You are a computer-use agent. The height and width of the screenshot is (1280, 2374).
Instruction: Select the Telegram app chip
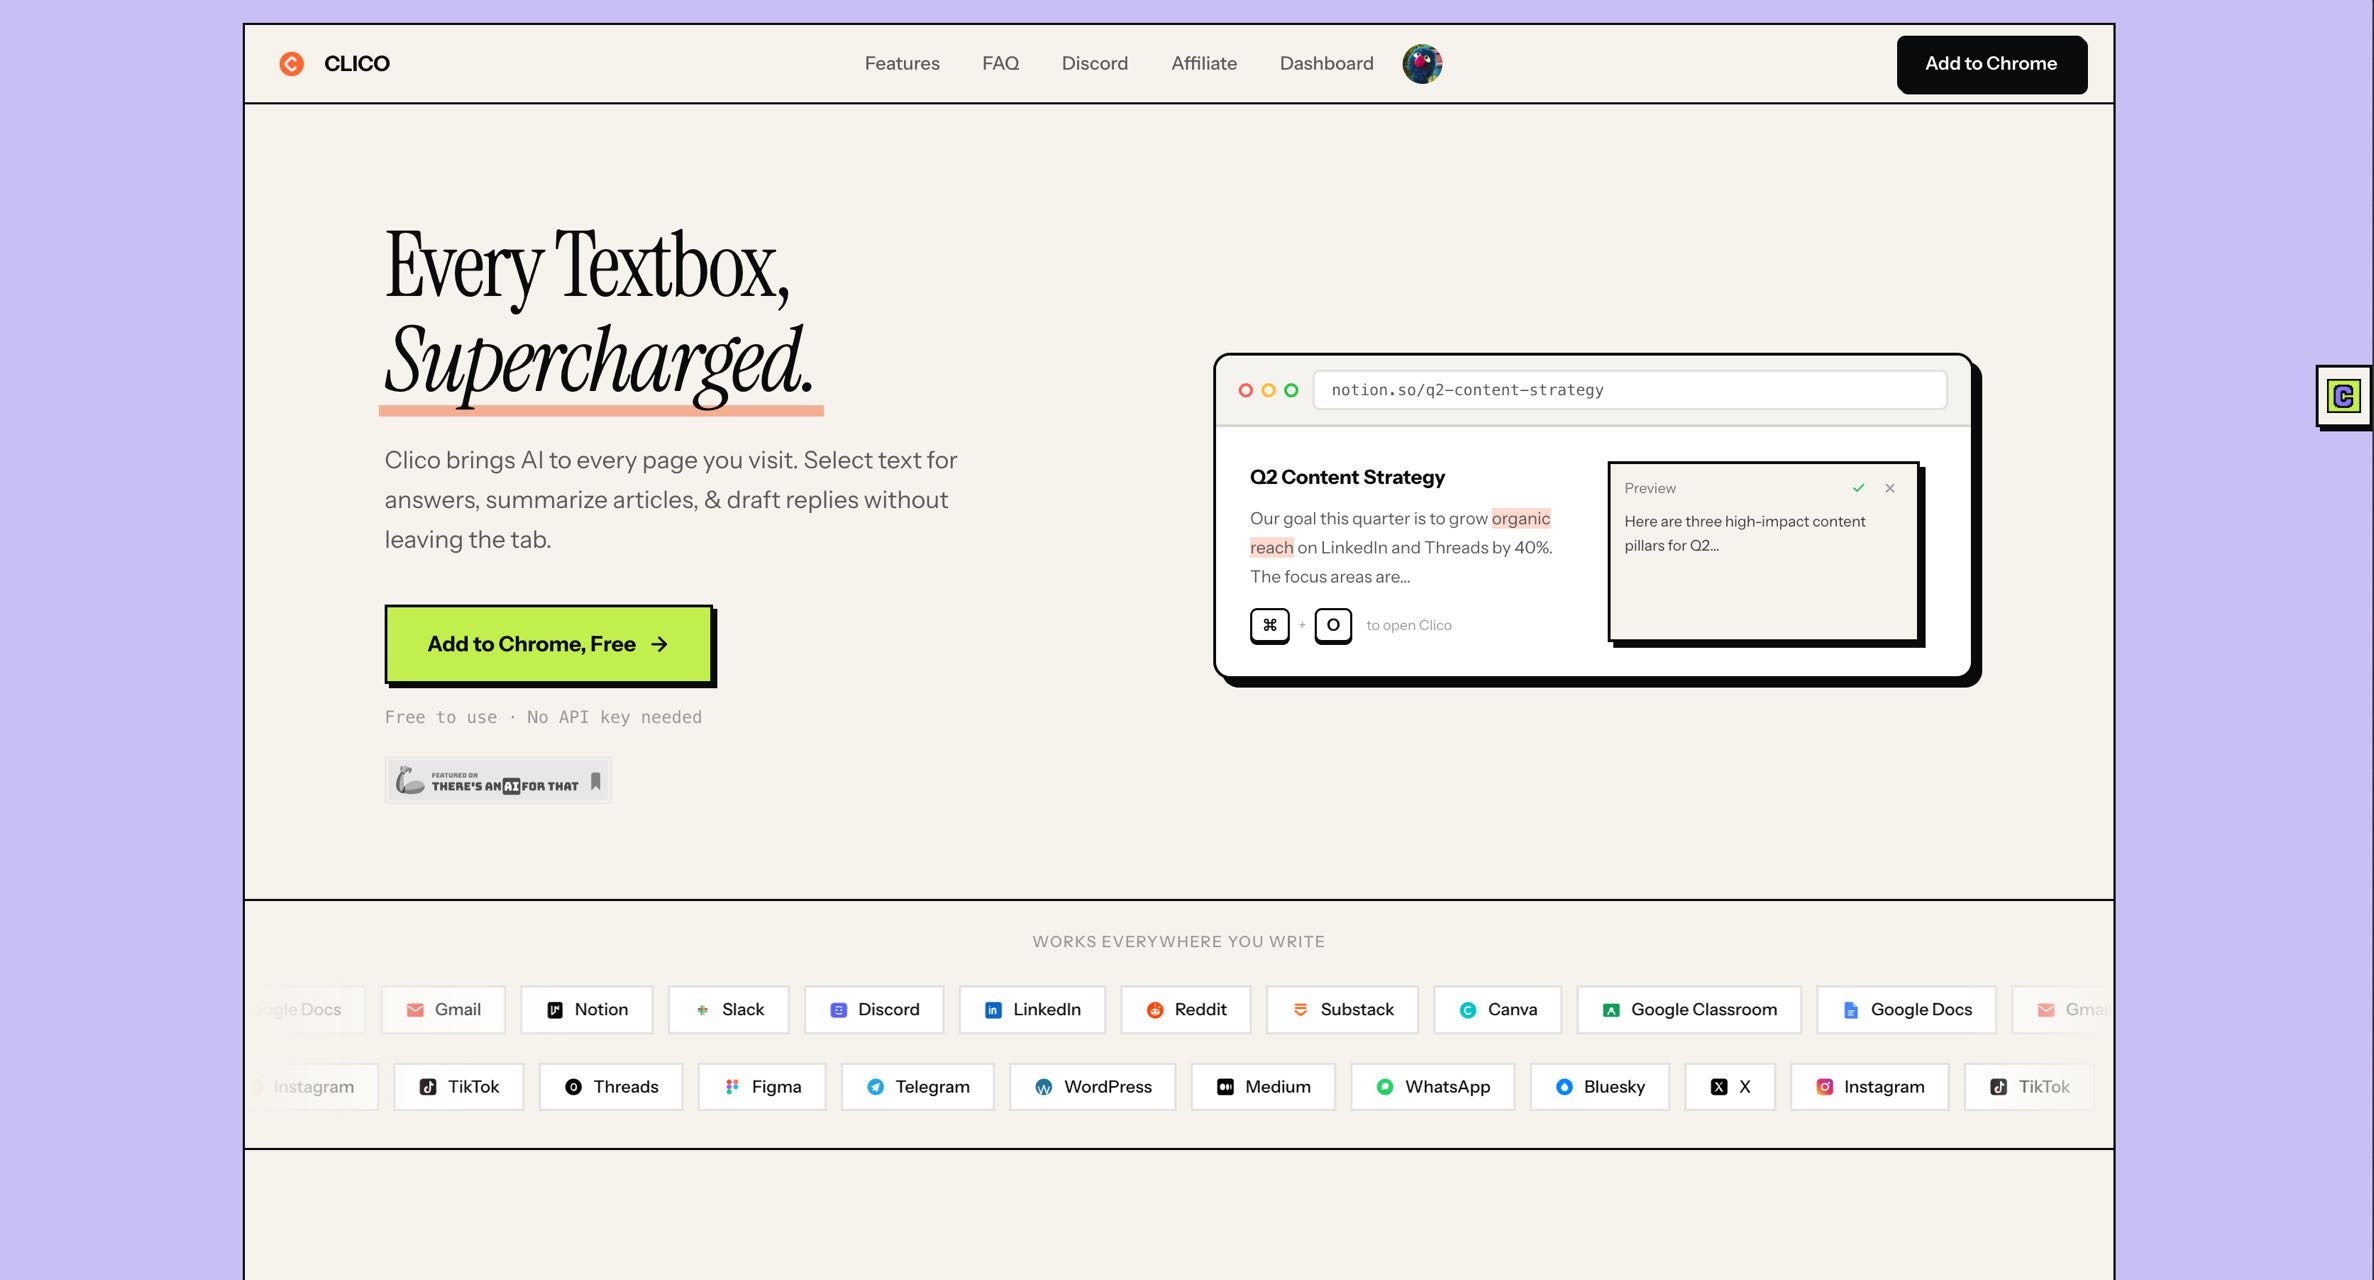[918, 1087]
